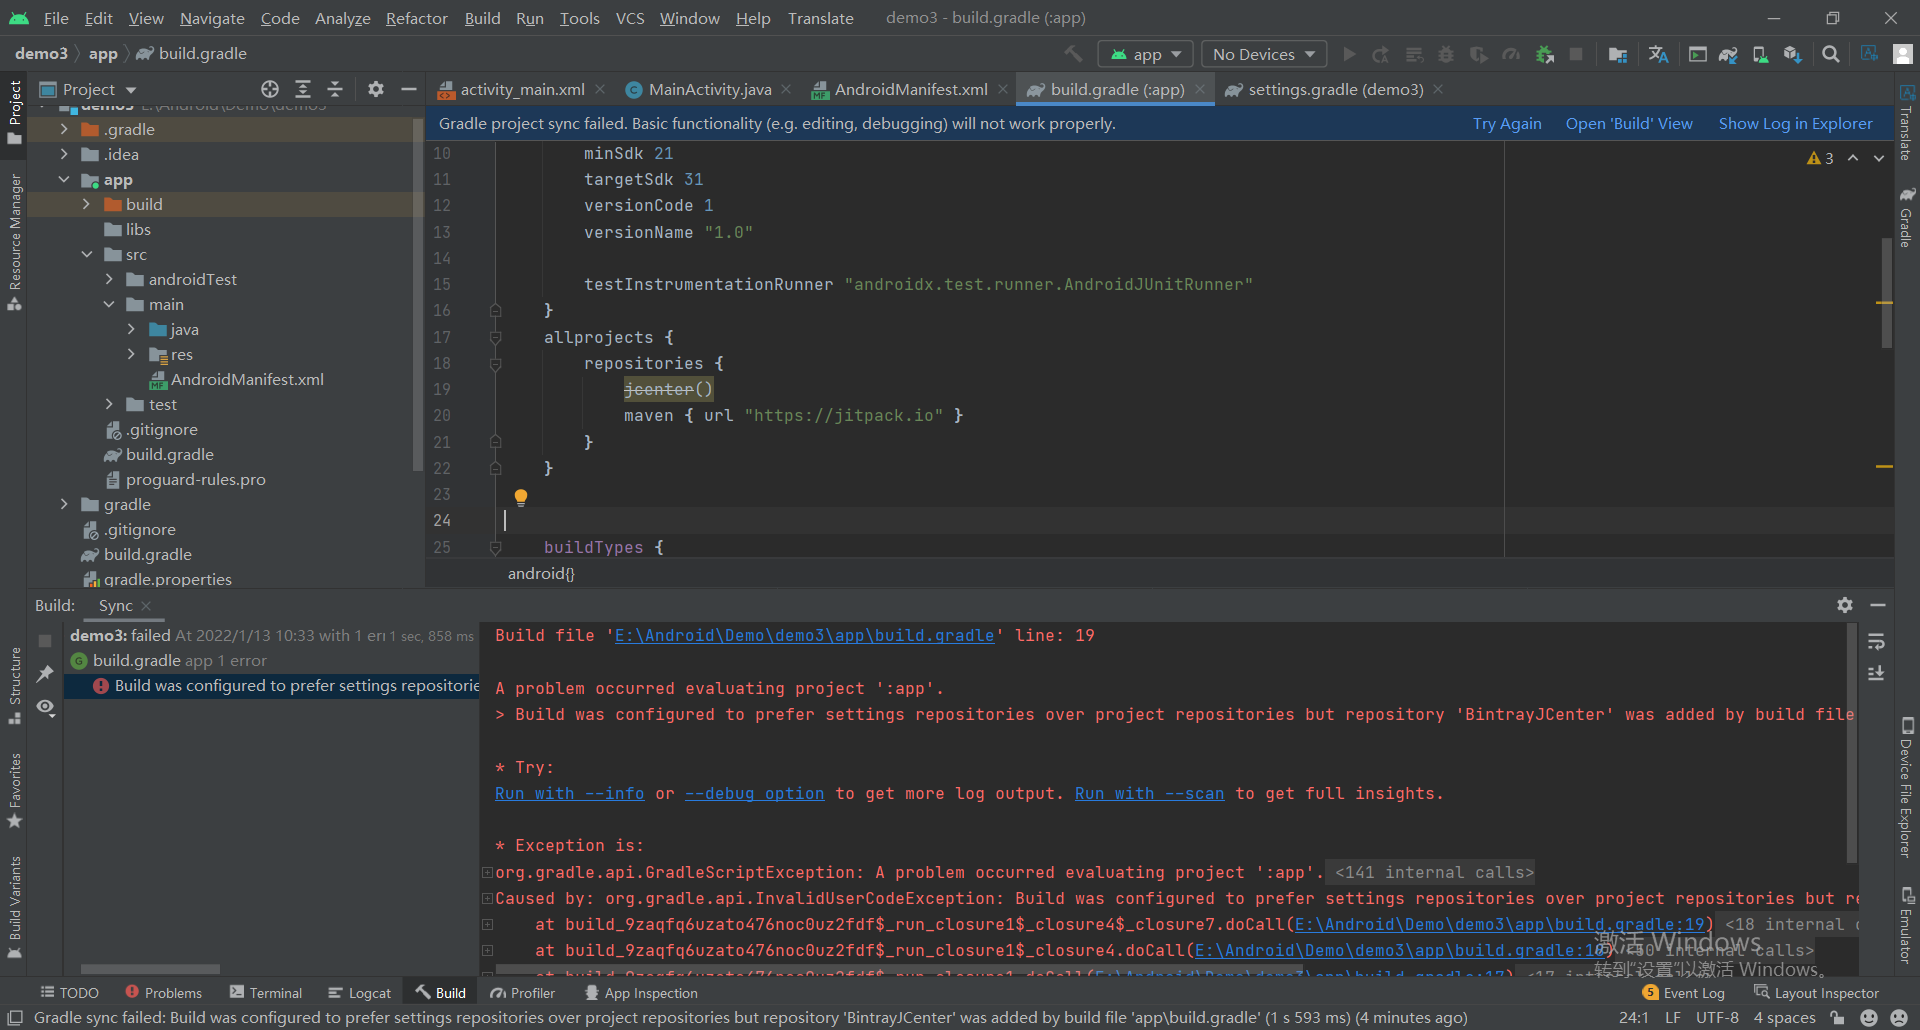Open the AVD Manager device icon
The width and height of the screenshot is (1920, 1030).
click(x=1760, y=54)
